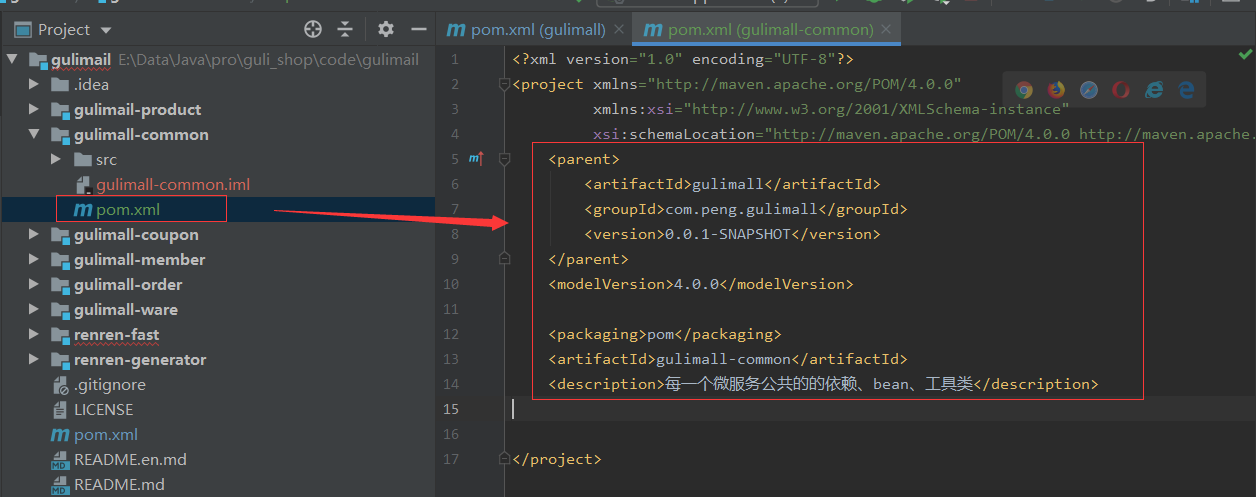Select gulimall-ware module name

click(126, 309)
